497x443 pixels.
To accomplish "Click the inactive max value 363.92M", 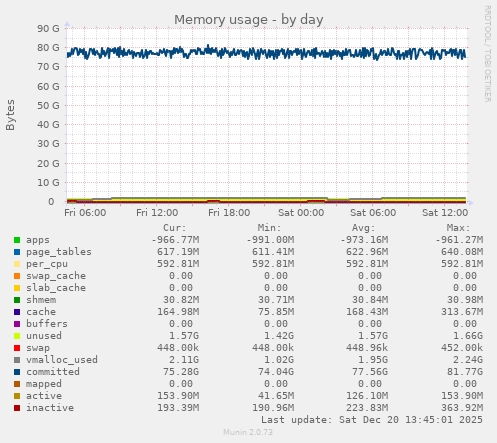I will pos(462,408).
